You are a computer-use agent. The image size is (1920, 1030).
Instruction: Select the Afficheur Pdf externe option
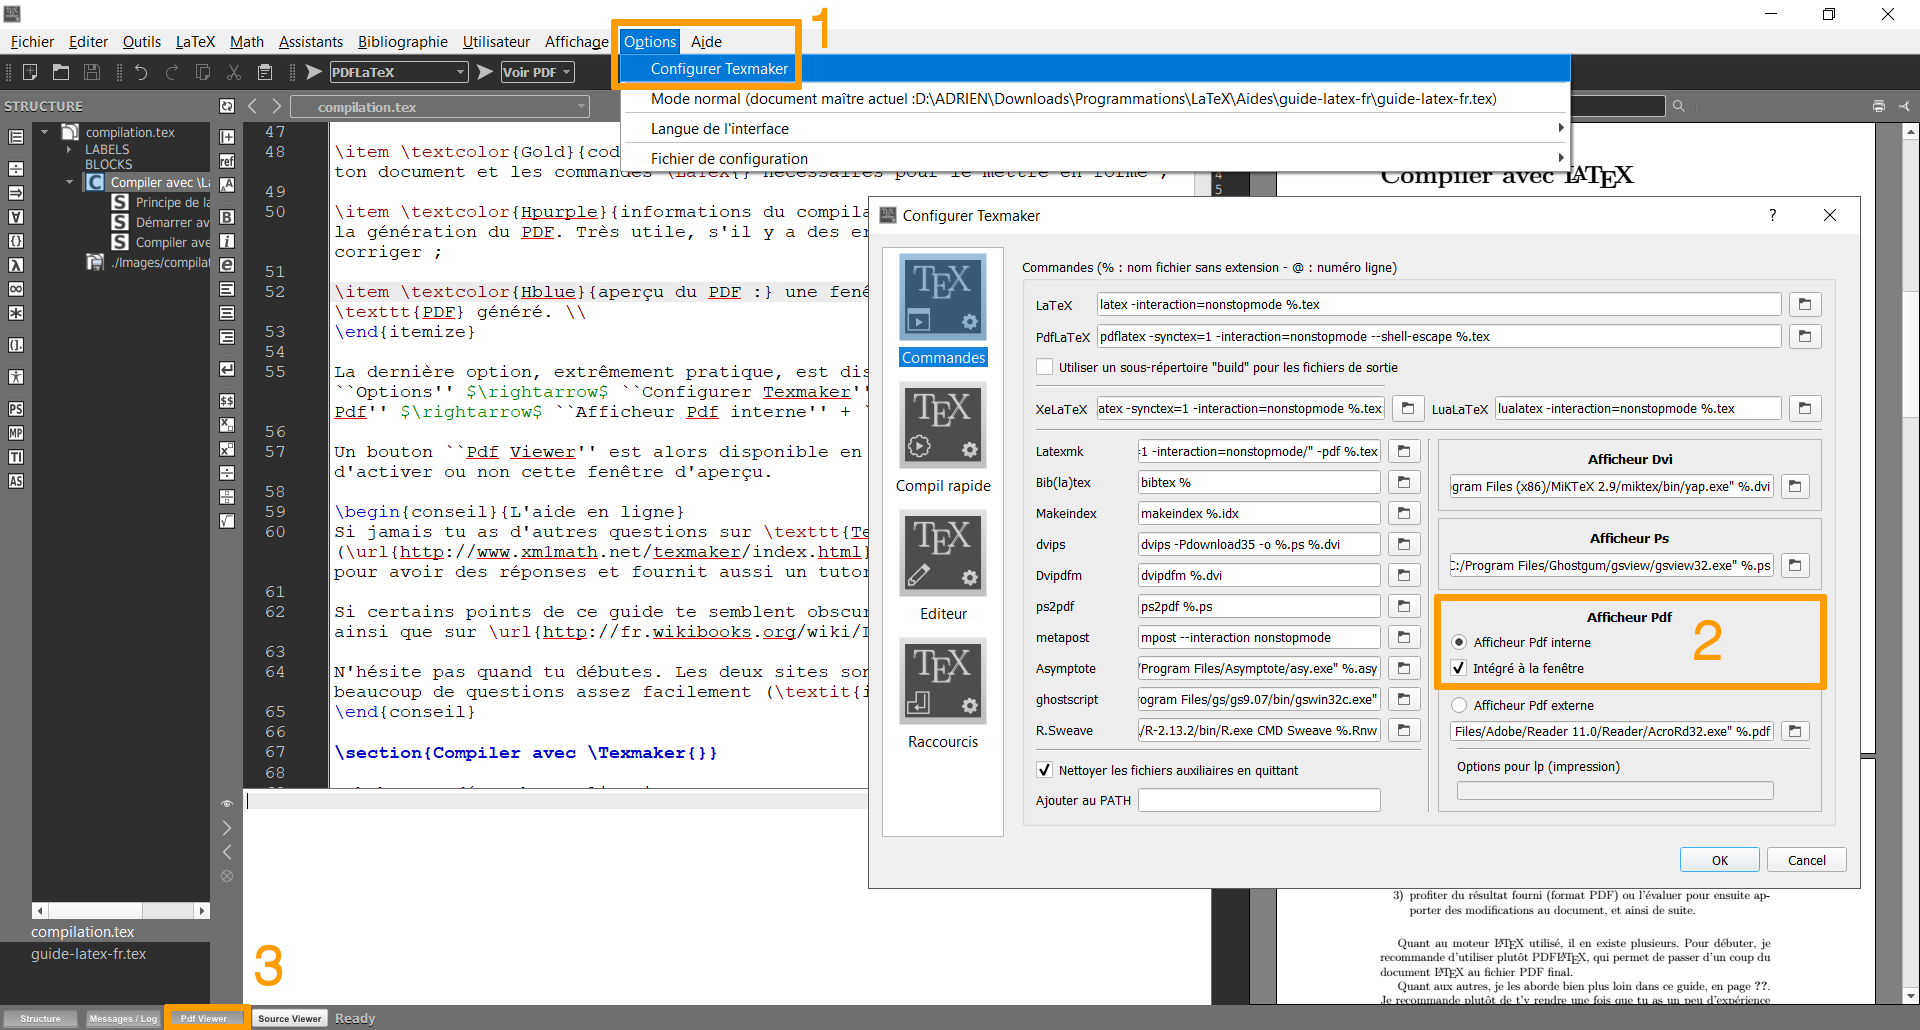tap(1459, 705)
